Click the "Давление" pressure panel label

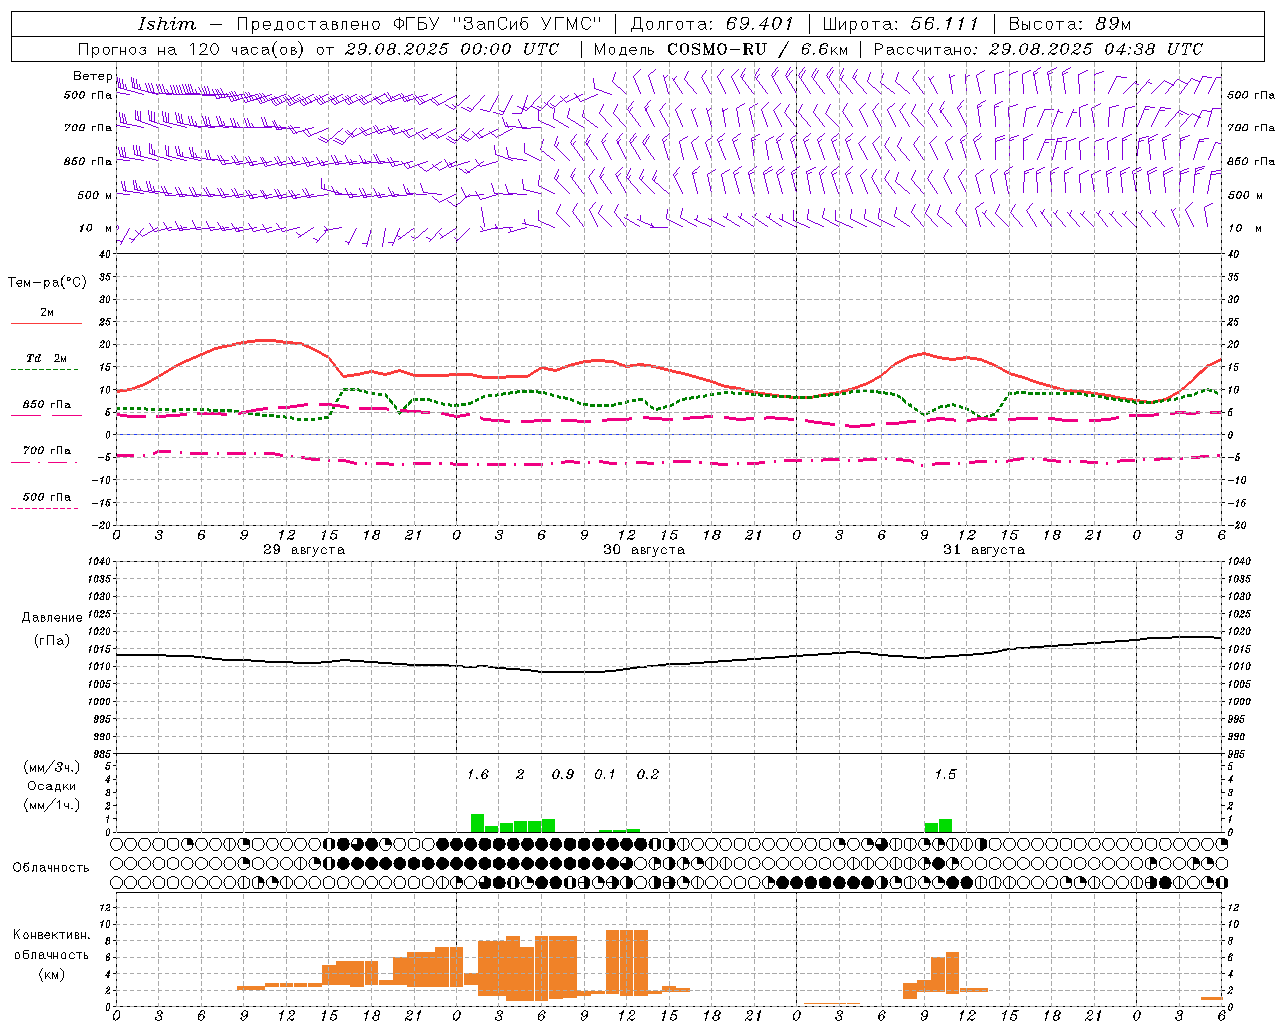click(x=52, y=618)
